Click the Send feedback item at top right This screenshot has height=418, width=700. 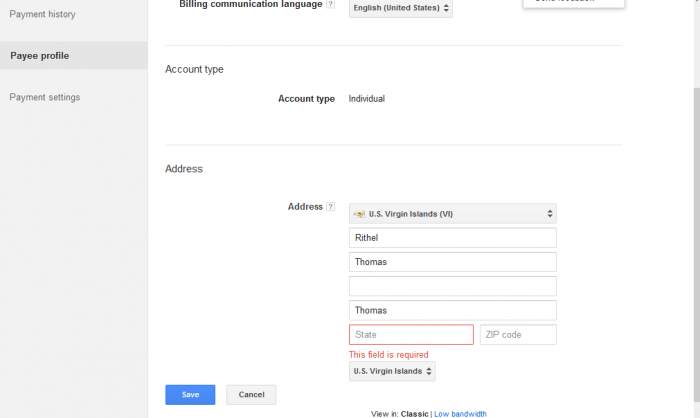pyautogui.click(x=573, y=3)
